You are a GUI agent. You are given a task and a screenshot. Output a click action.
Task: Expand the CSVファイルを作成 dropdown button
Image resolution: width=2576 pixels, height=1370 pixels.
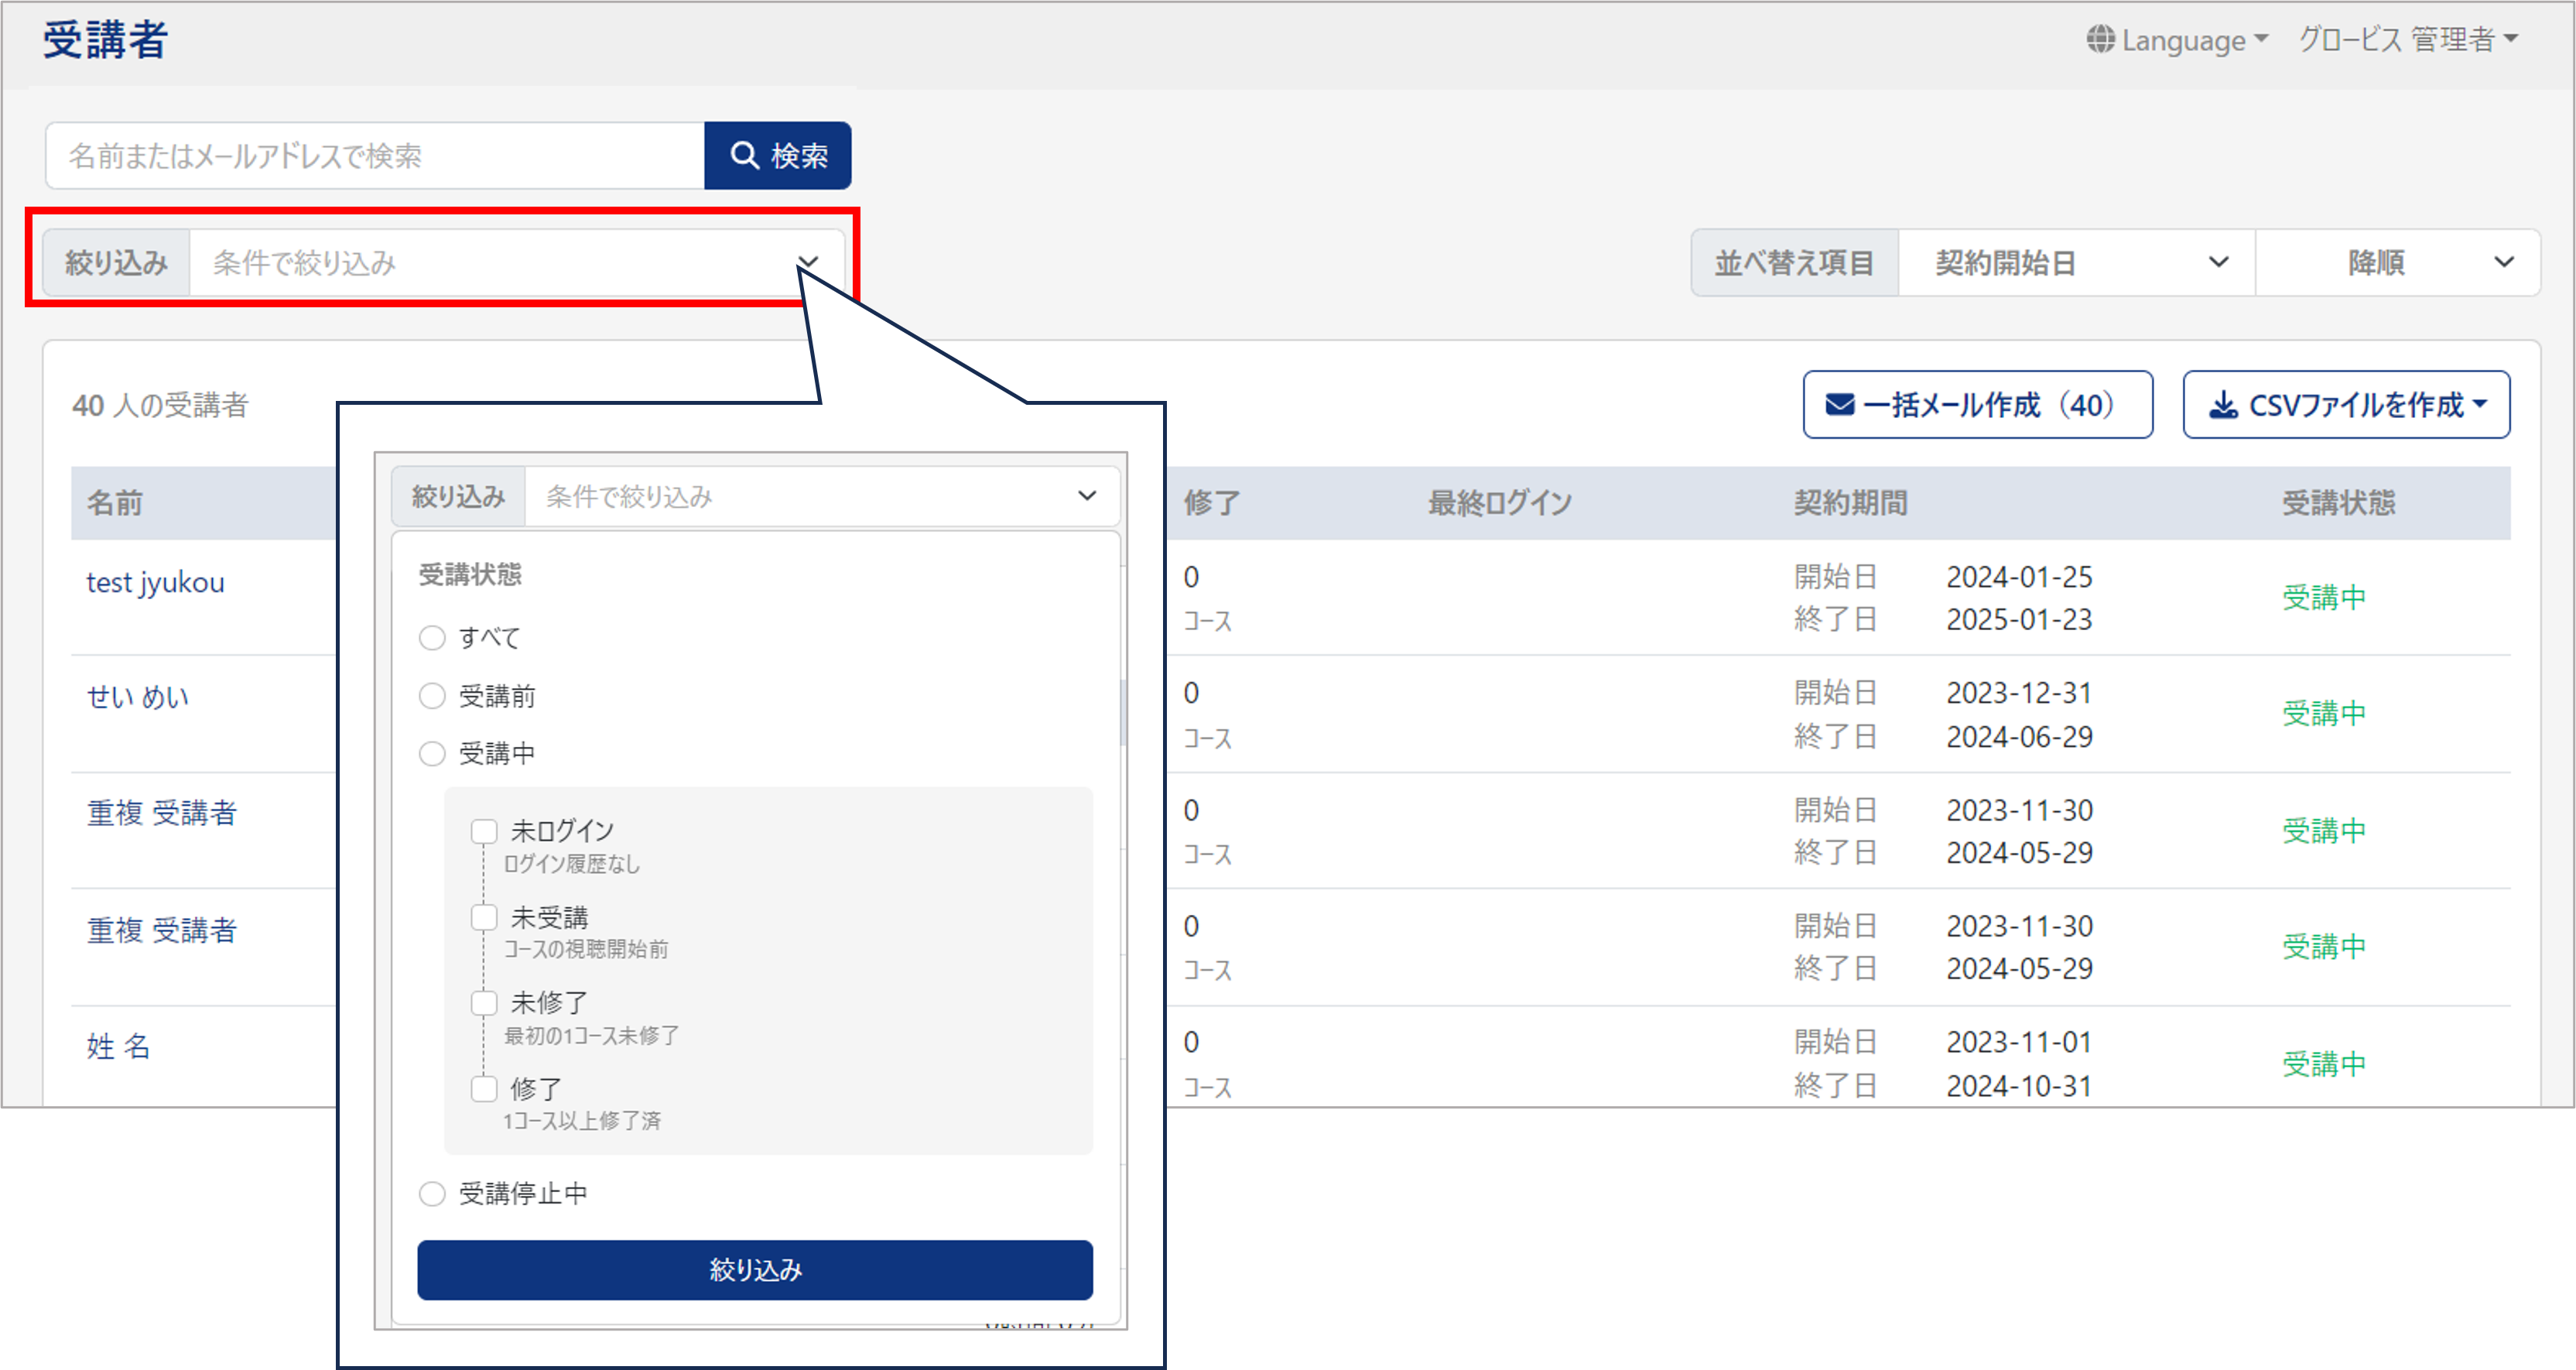[2346, 405]
